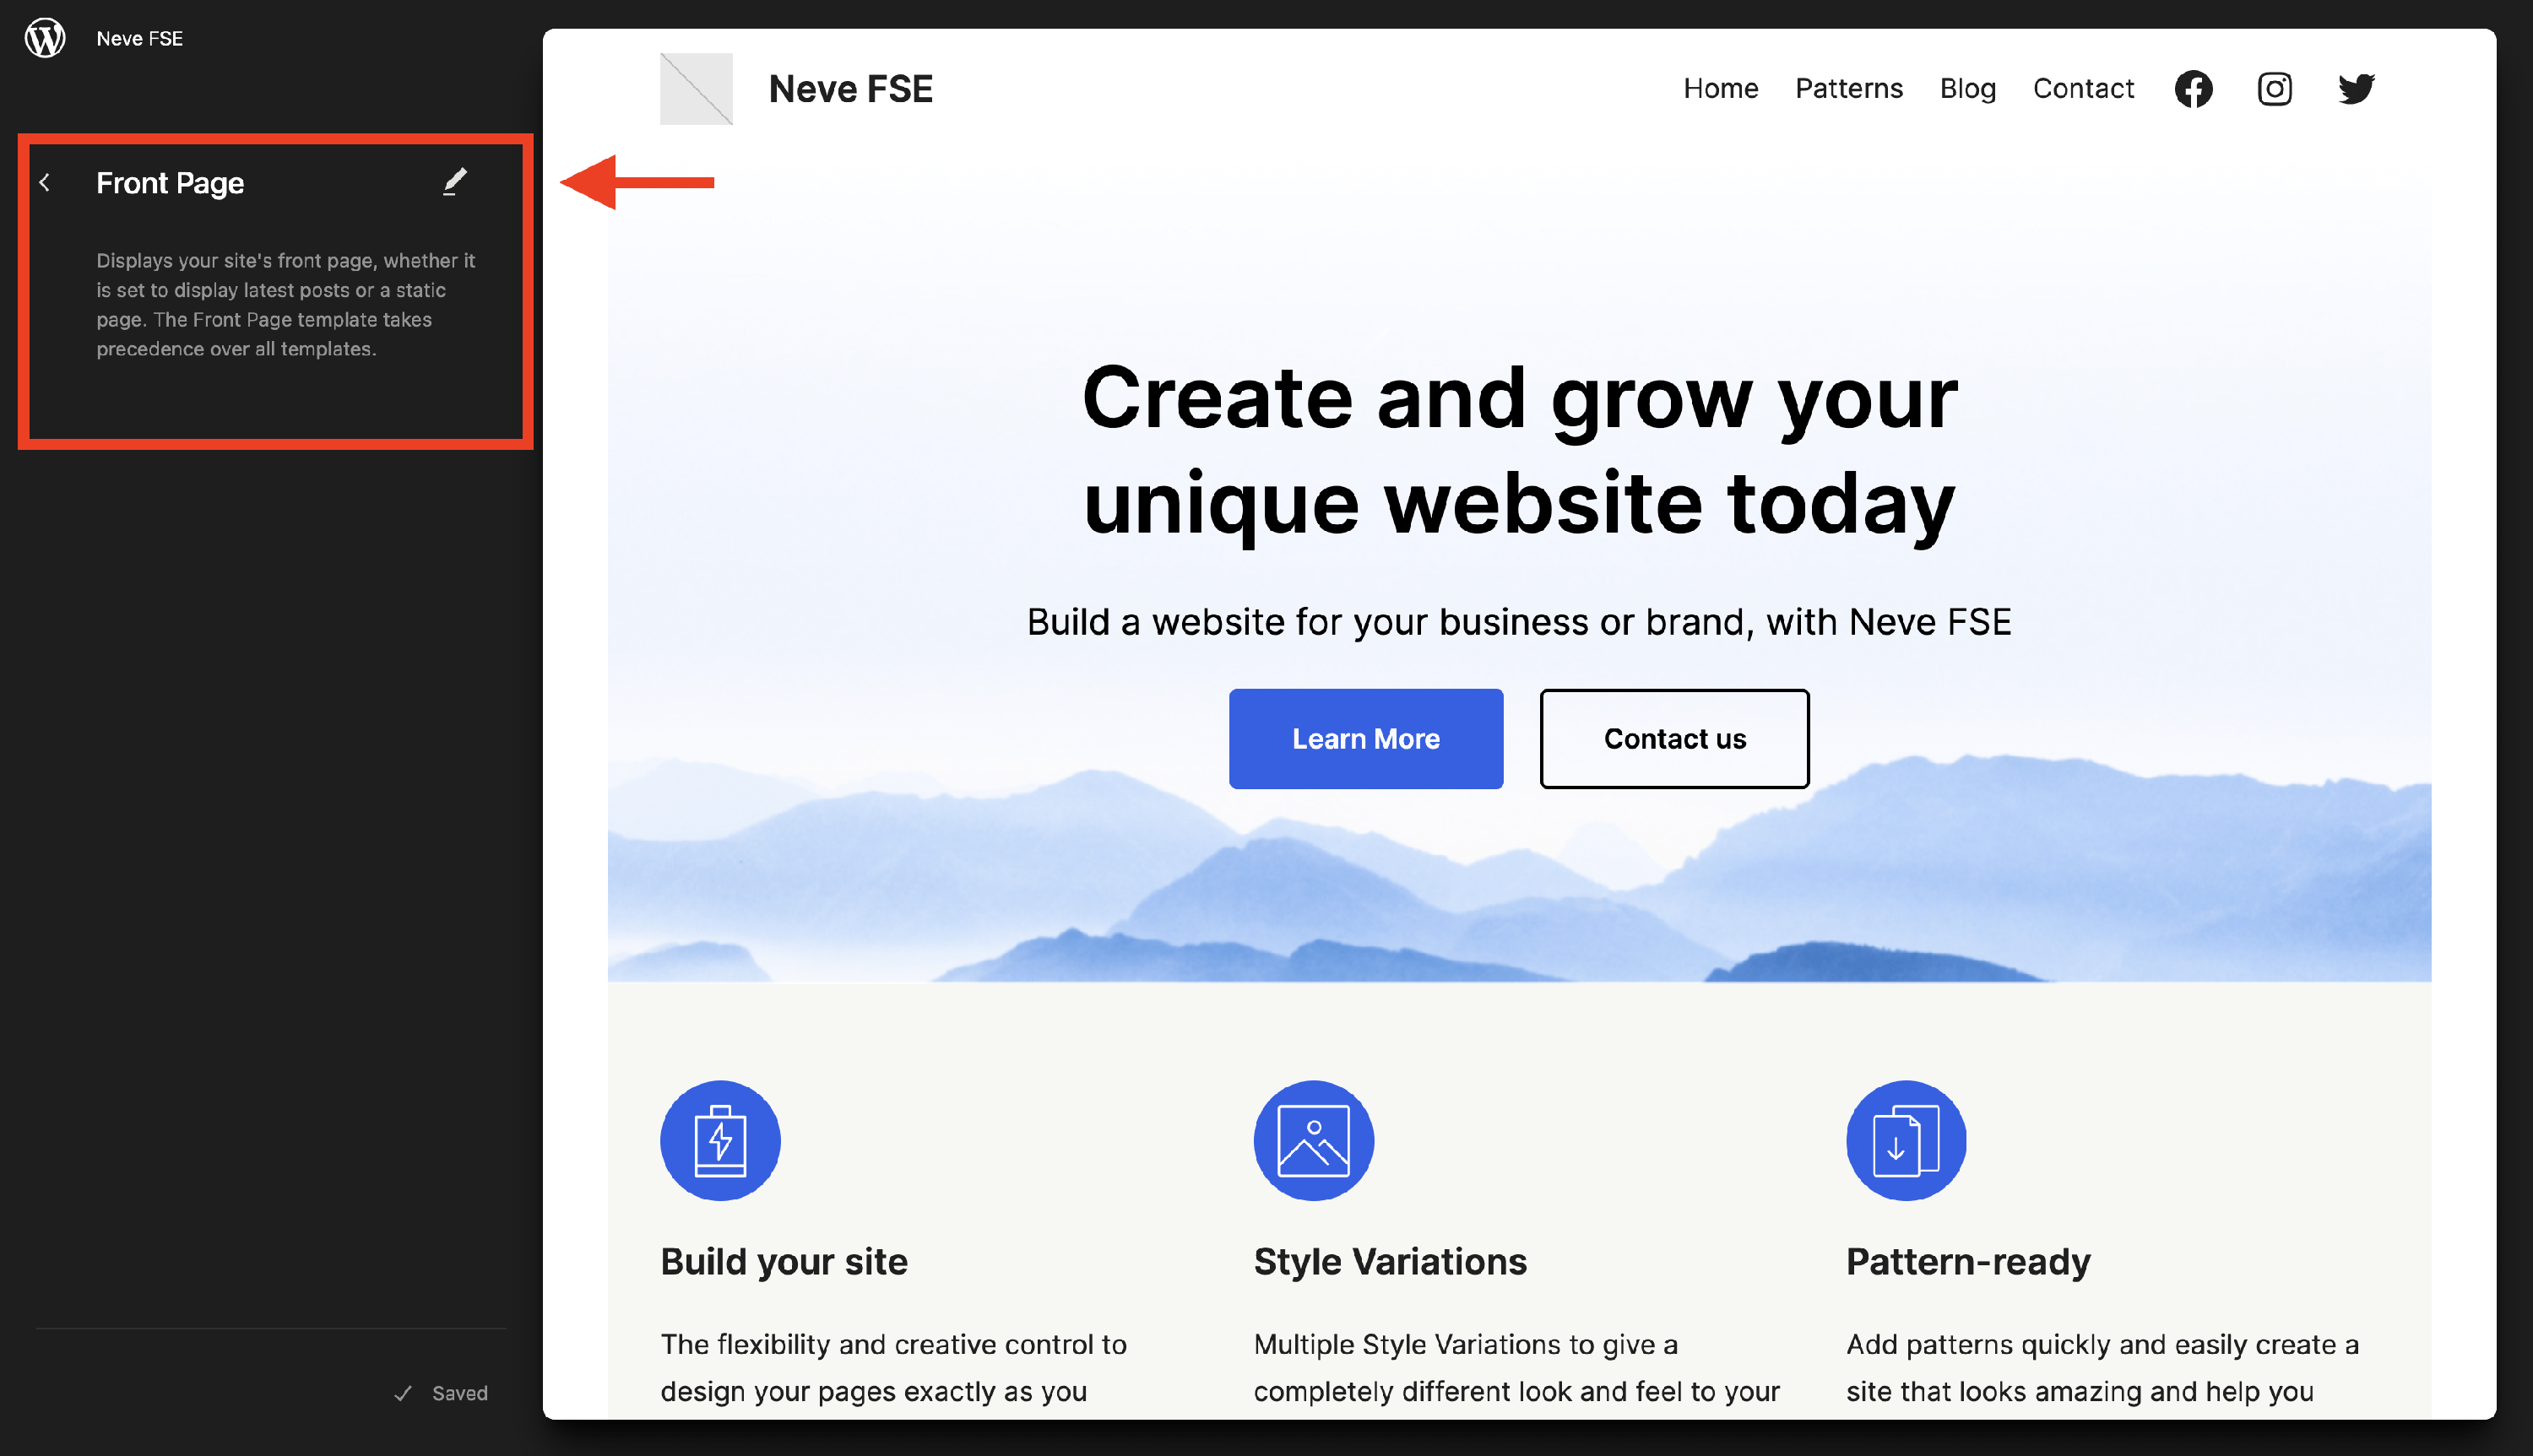The height and width of the screenshot is (1456, 2533).
Task: Open the Instagram social icon
Action: 2274,89
